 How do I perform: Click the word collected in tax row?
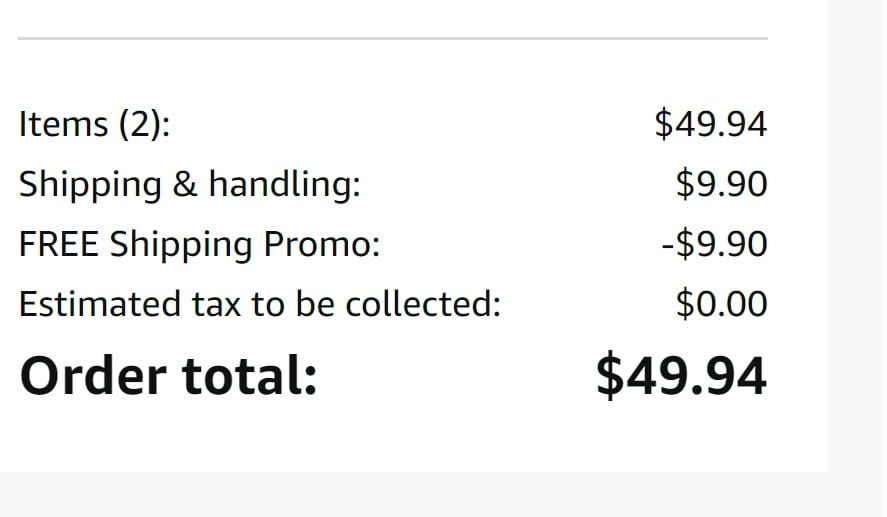423,304
